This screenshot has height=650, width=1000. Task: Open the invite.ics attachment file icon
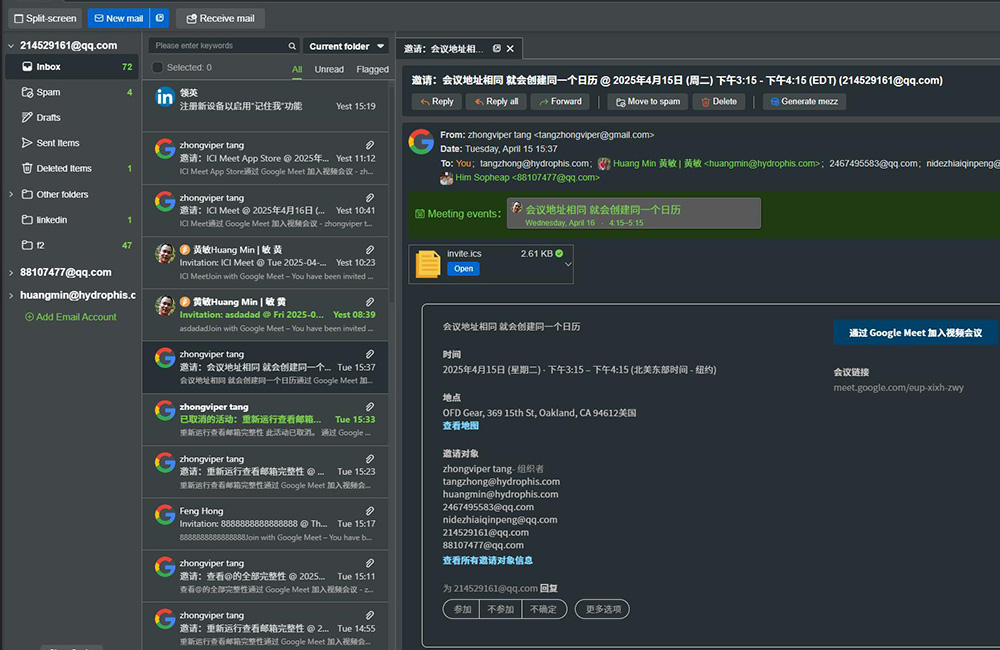point(428,262)
